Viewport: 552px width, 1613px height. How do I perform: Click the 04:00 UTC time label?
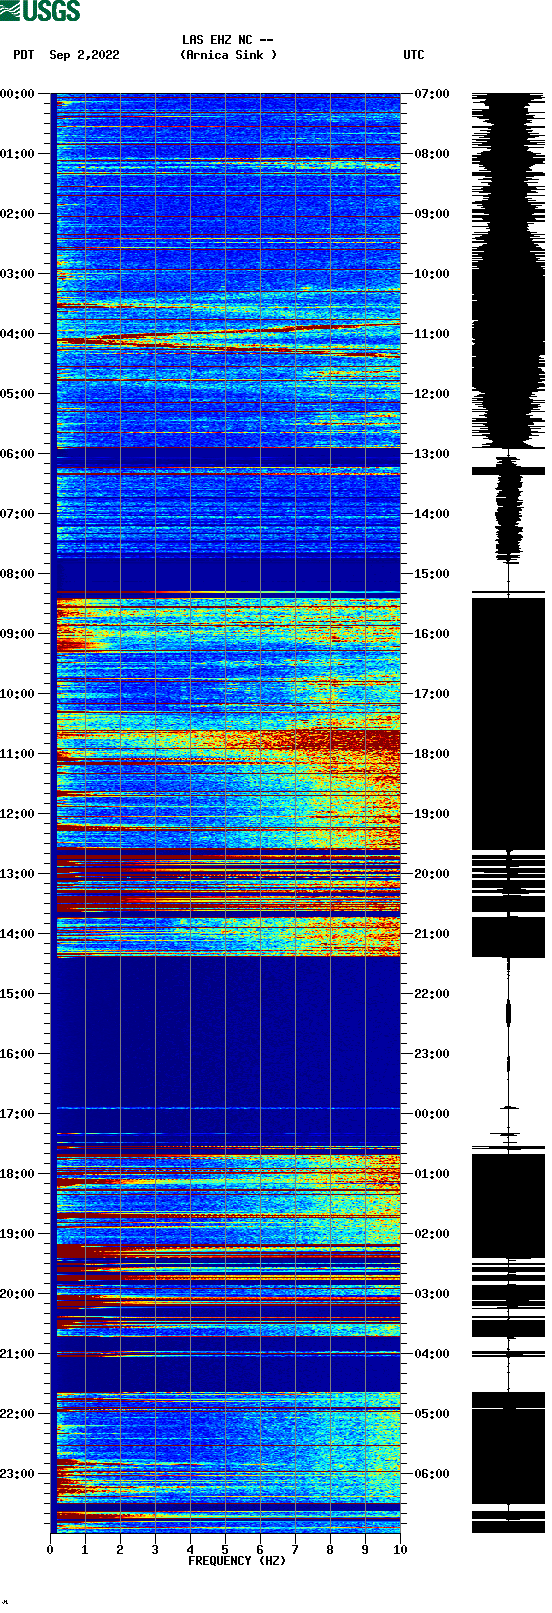pos(432,1354)
